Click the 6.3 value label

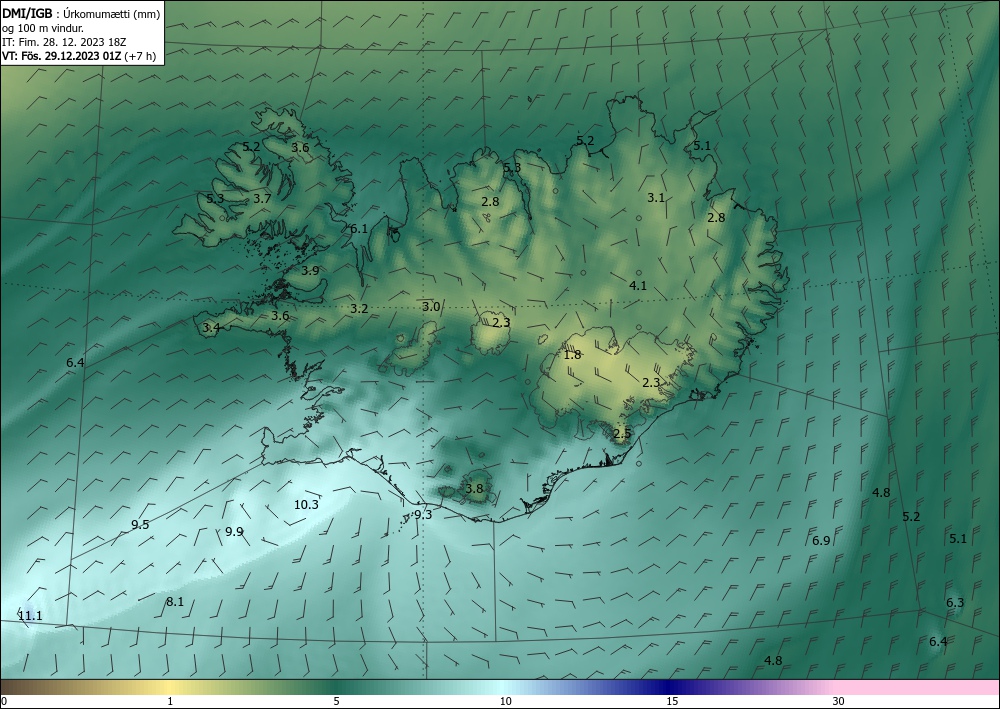coord(955,603)
